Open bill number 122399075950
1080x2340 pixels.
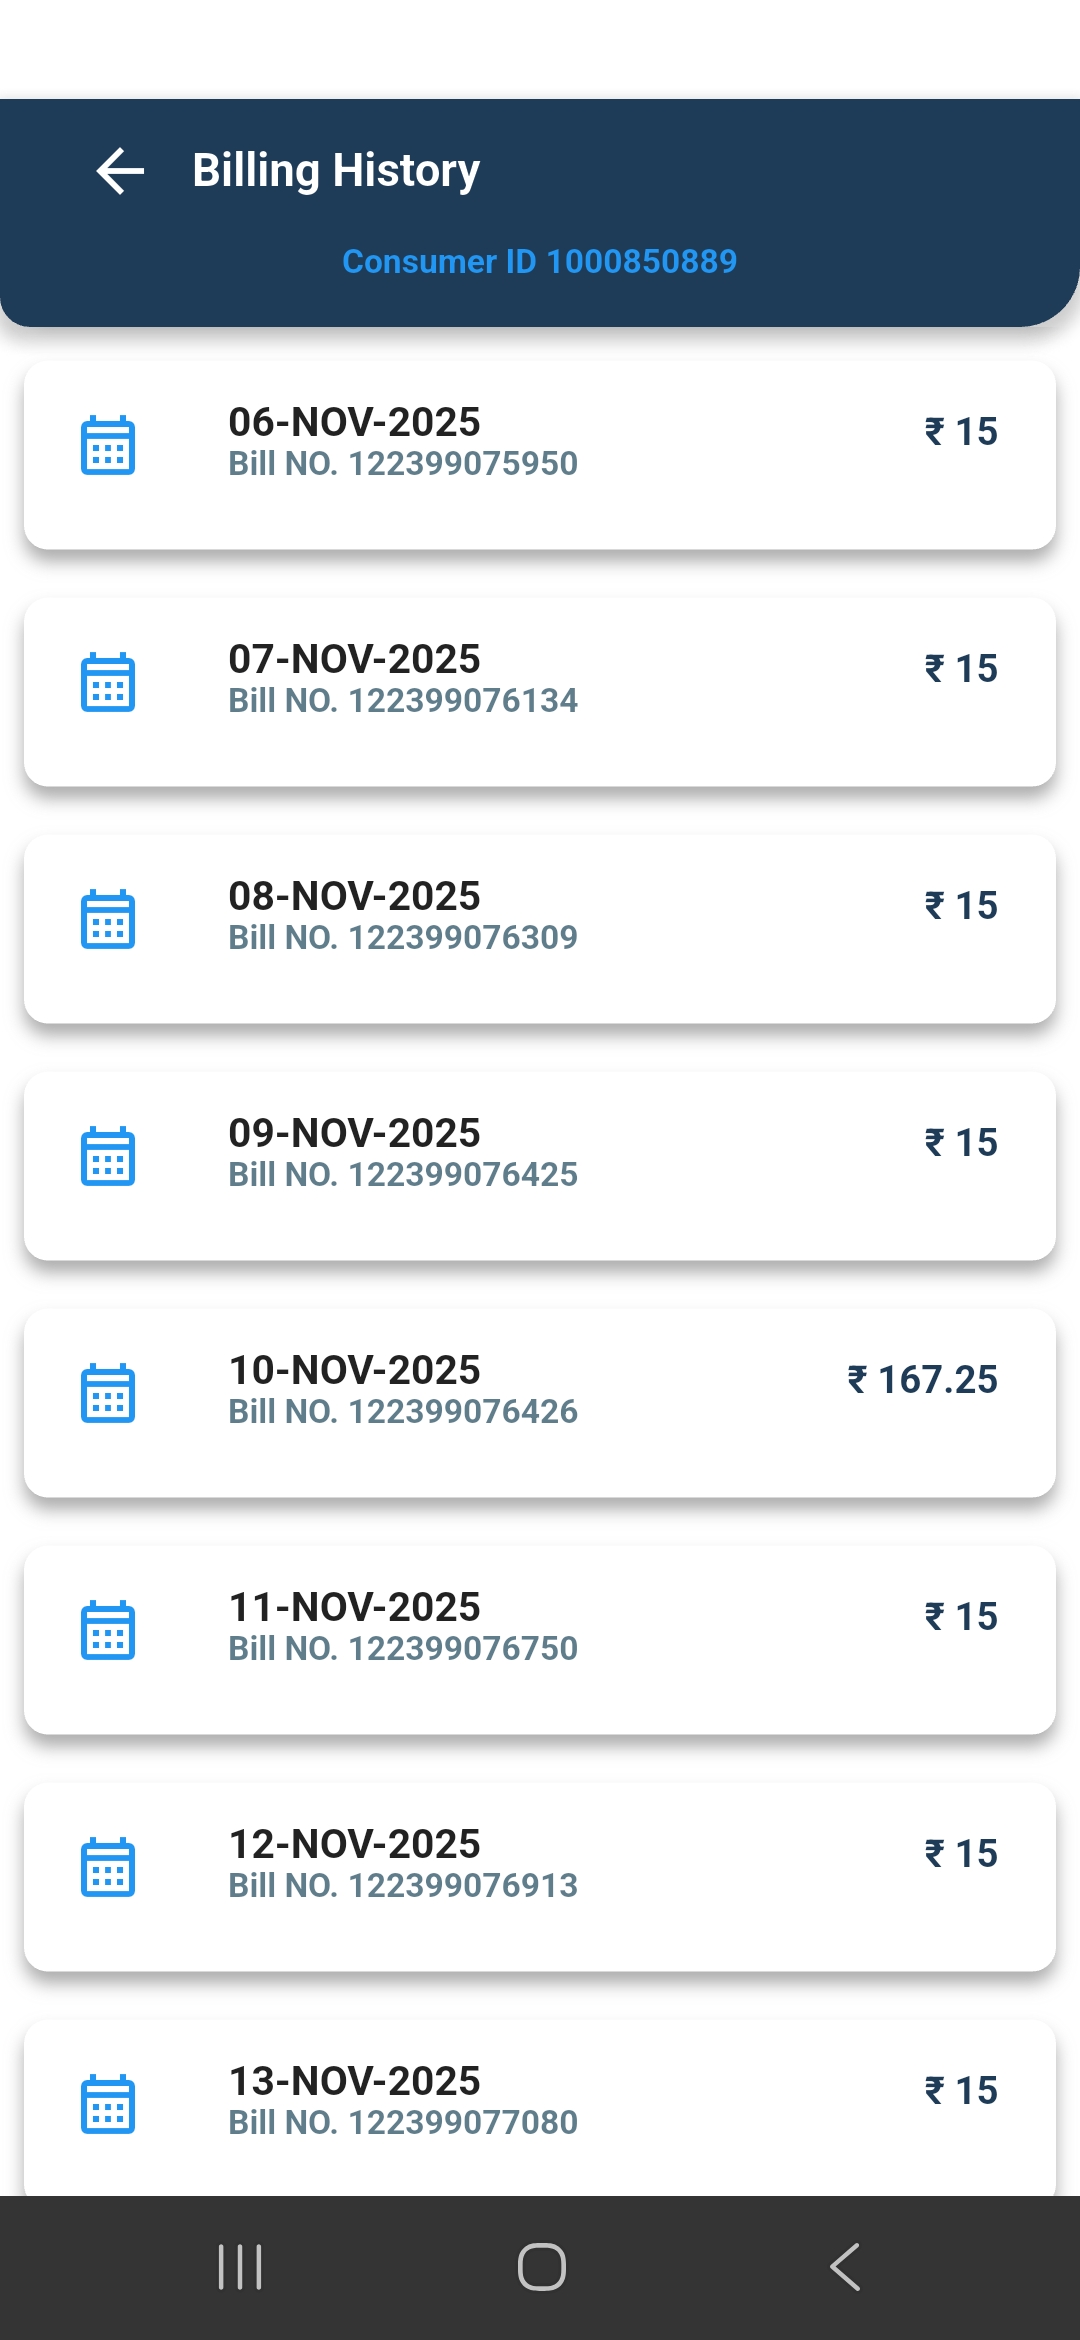tap(403, 464)
